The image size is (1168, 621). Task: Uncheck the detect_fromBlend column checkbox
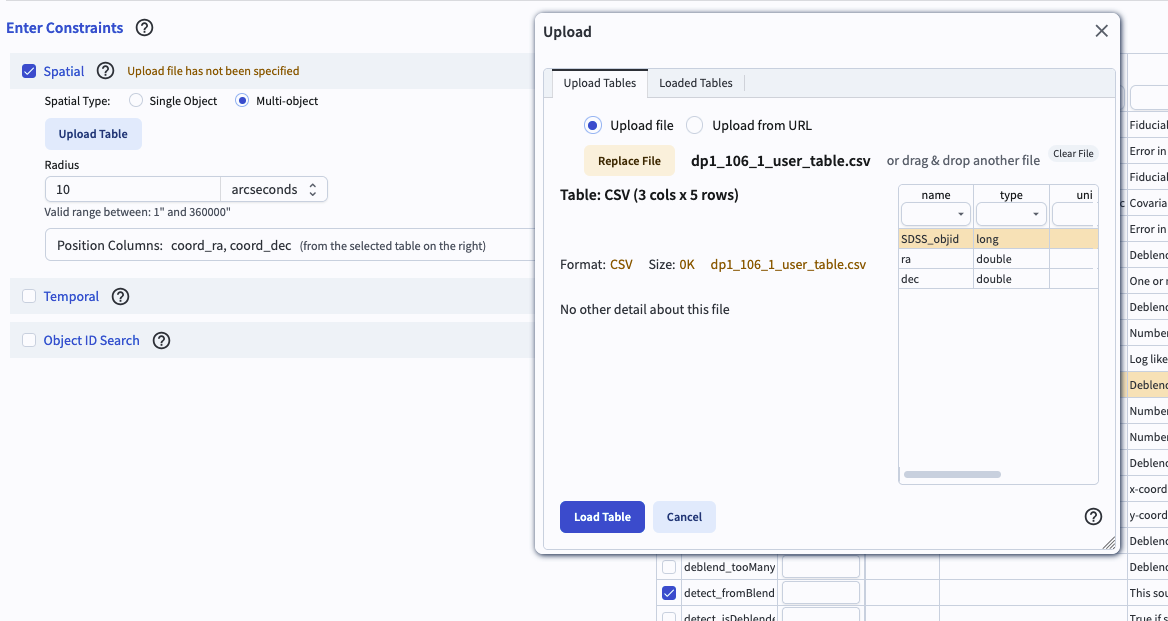point(668,593)
